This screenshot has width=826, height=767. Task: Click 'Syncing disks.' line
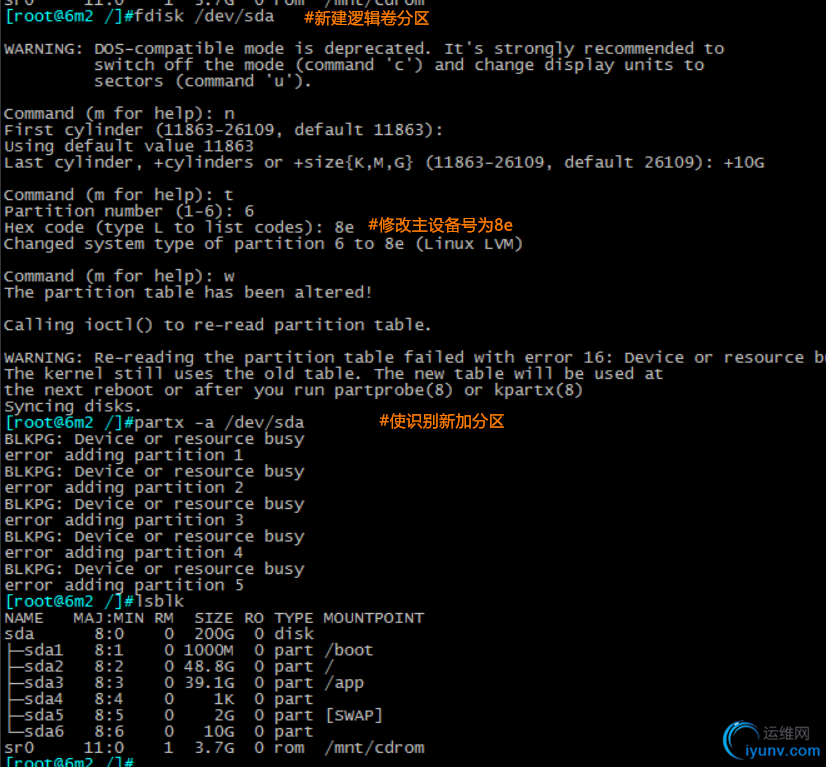point(73,407)
